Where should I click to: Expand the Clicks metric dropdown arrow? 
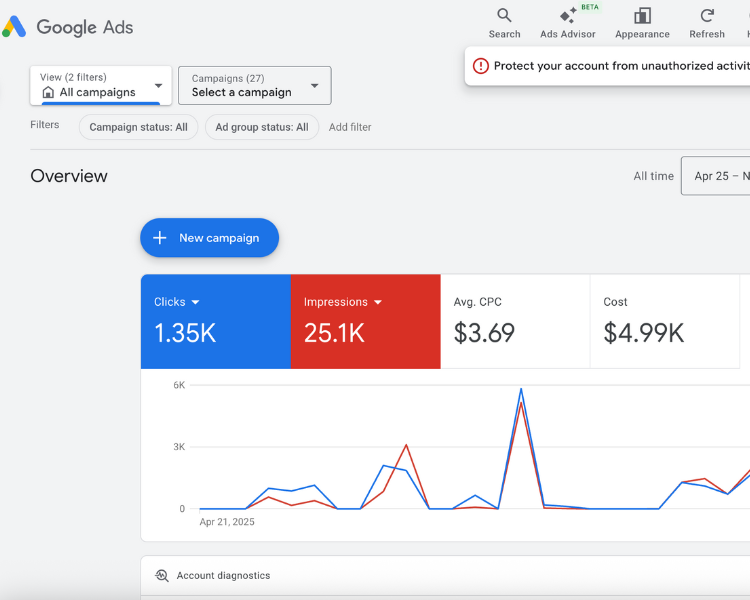(x=196, y=302)
